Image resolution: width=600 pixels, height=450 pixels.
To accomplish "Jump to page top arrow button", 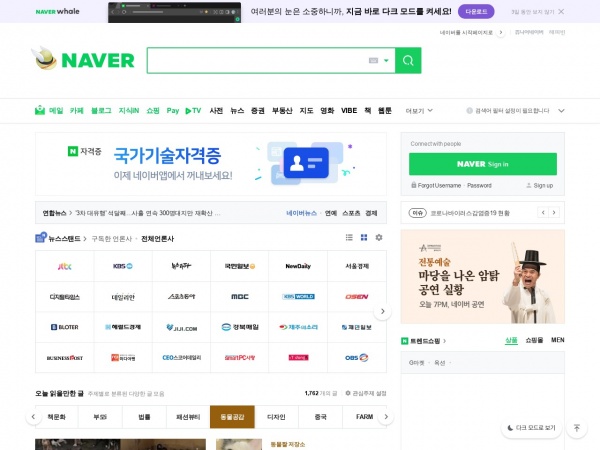I will [x=576, y=428].
